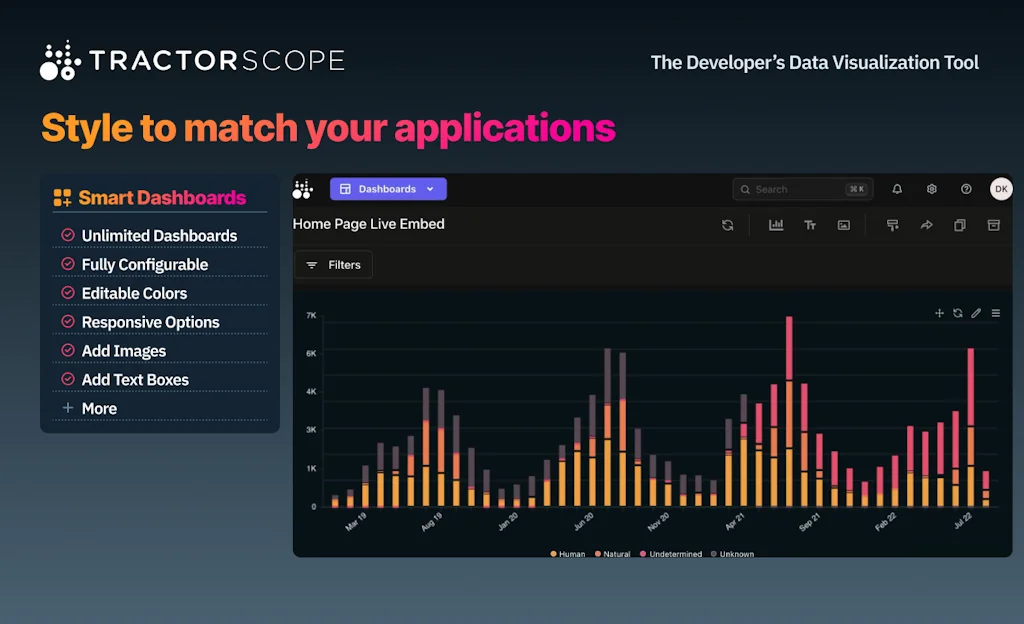Open the Filters panel

coord(333,264)
